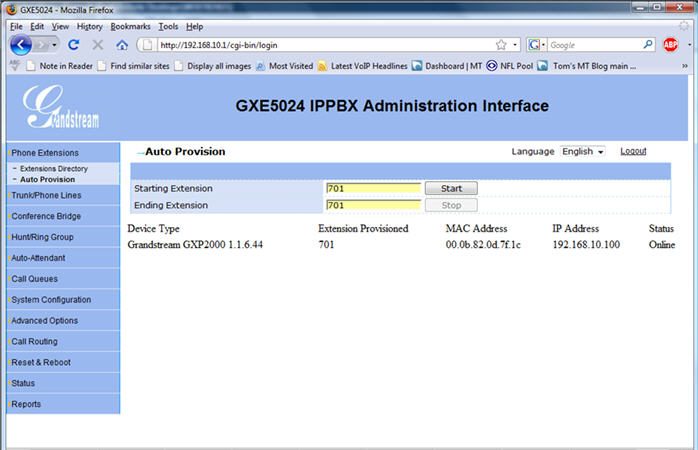Viewport: 698px width, 450px height.
Task: Open the Reset & Reboot section
Action: pos(41,362)
